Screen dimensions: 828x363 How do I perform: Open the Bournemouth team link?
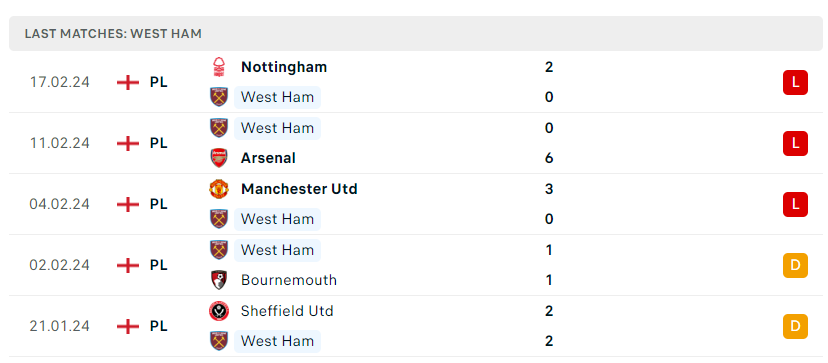[289, 280]
